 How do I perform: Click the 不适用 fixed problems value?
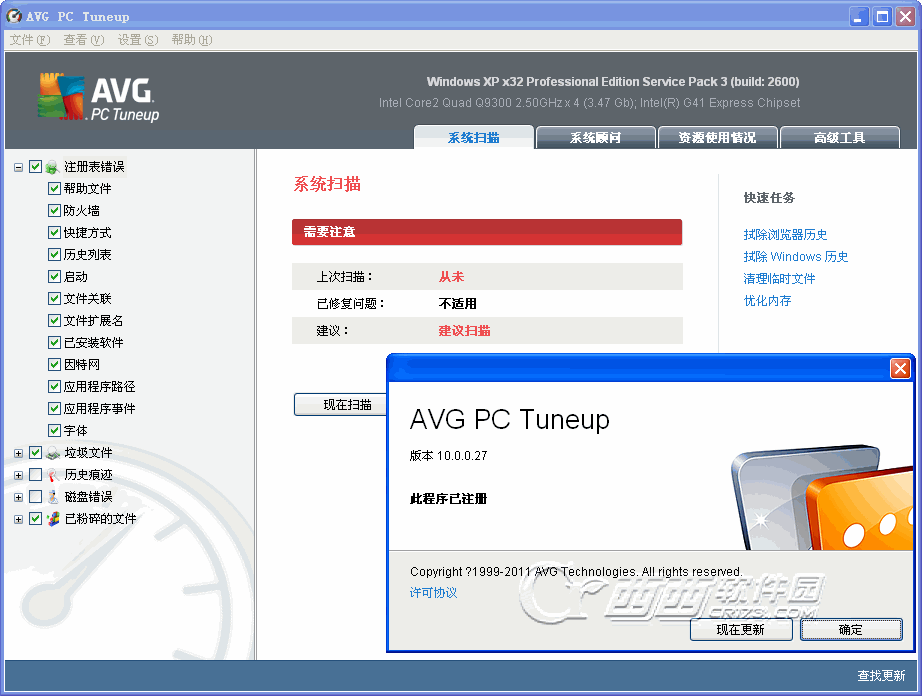pos(457,303)
